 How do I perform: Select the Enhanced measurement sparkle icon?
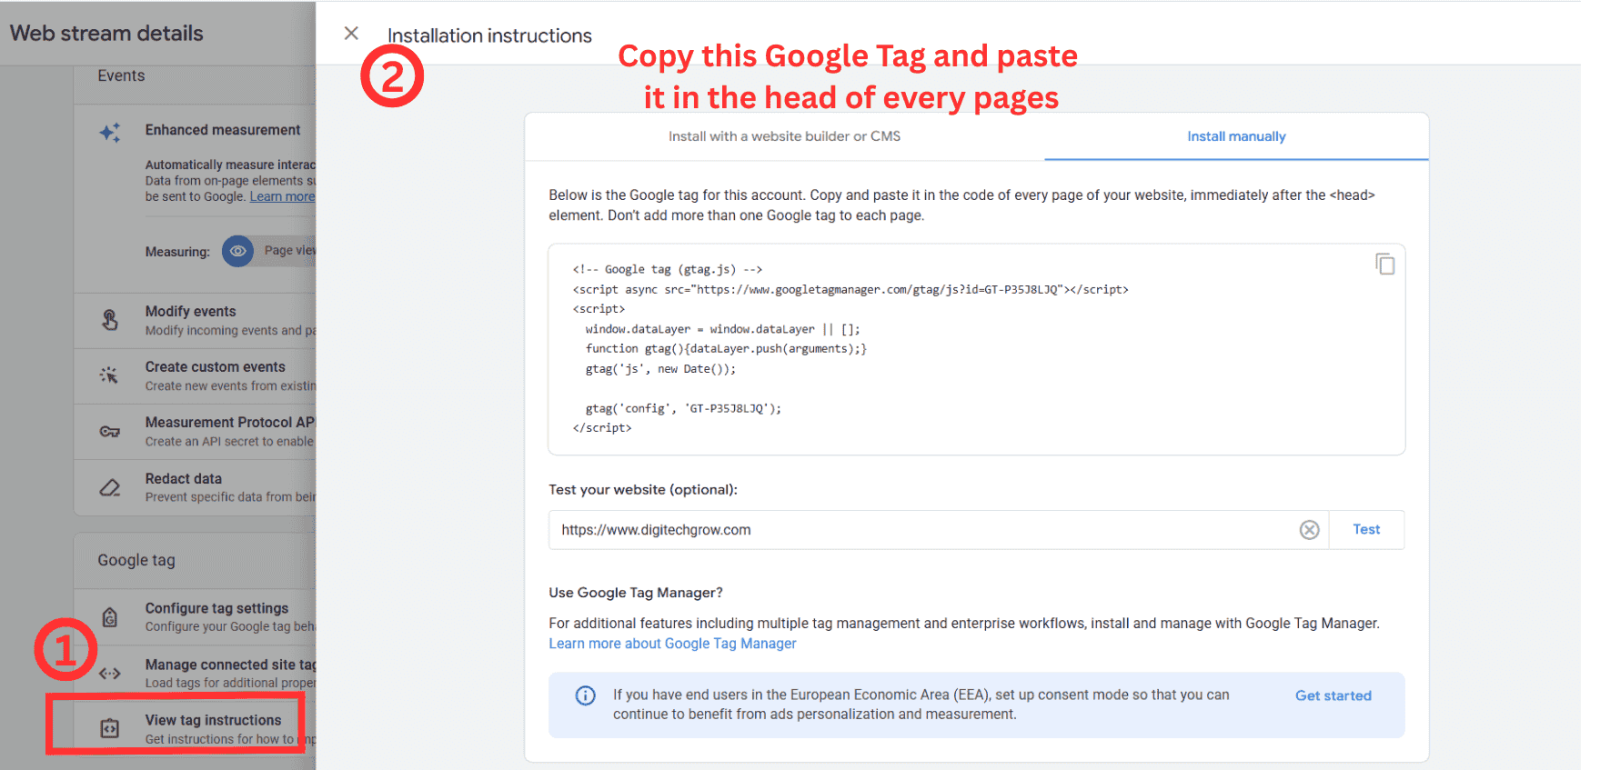tap(110, 131)
